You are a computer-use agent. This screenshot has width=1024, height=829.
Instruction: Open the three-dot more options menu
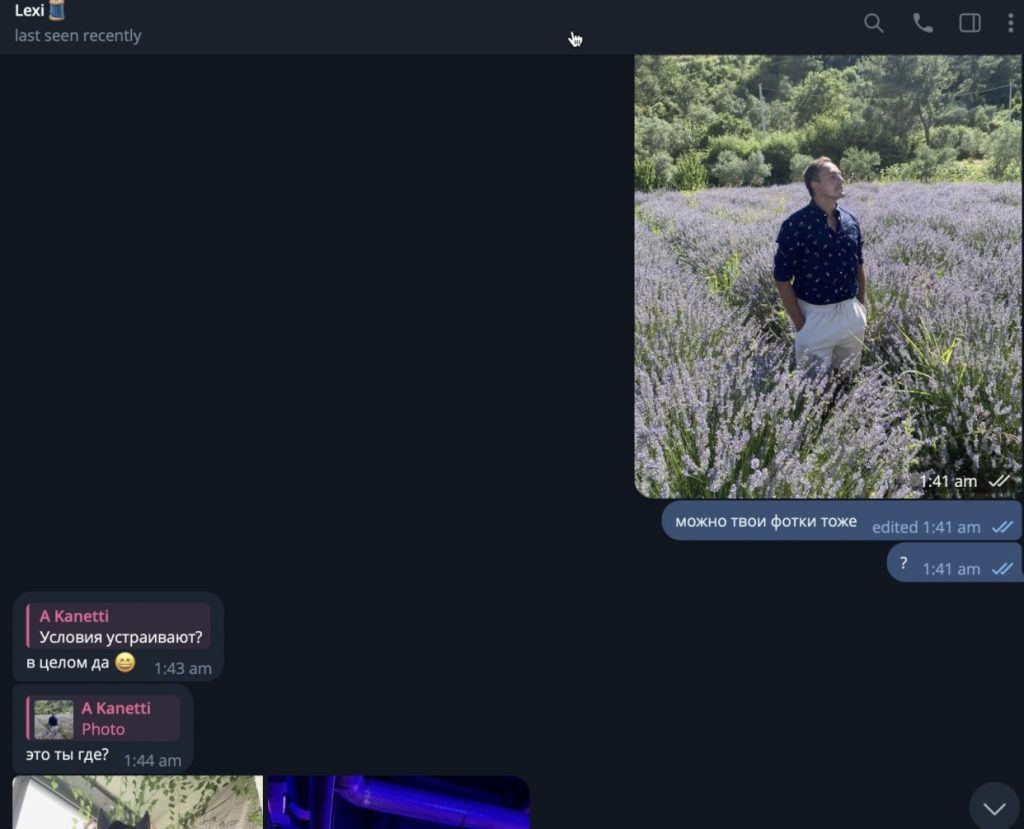(1010, 23)
